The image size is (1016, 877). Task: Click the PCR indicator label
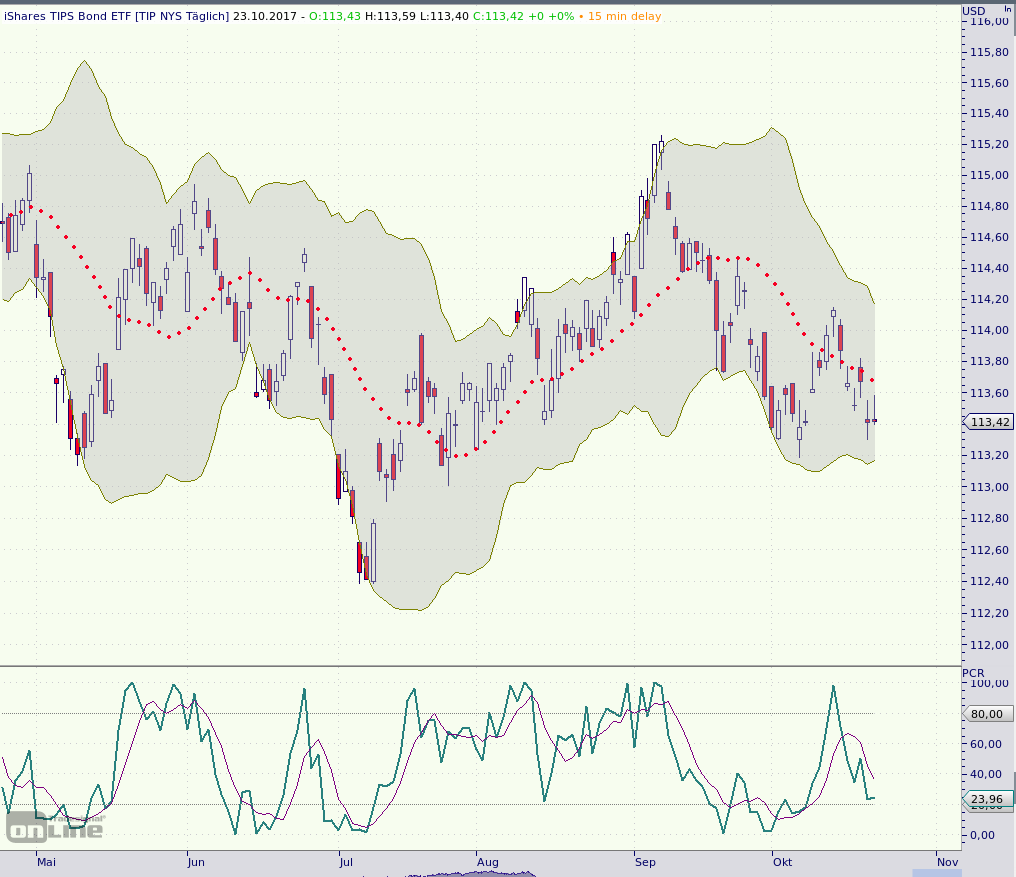tap(973, 673)
